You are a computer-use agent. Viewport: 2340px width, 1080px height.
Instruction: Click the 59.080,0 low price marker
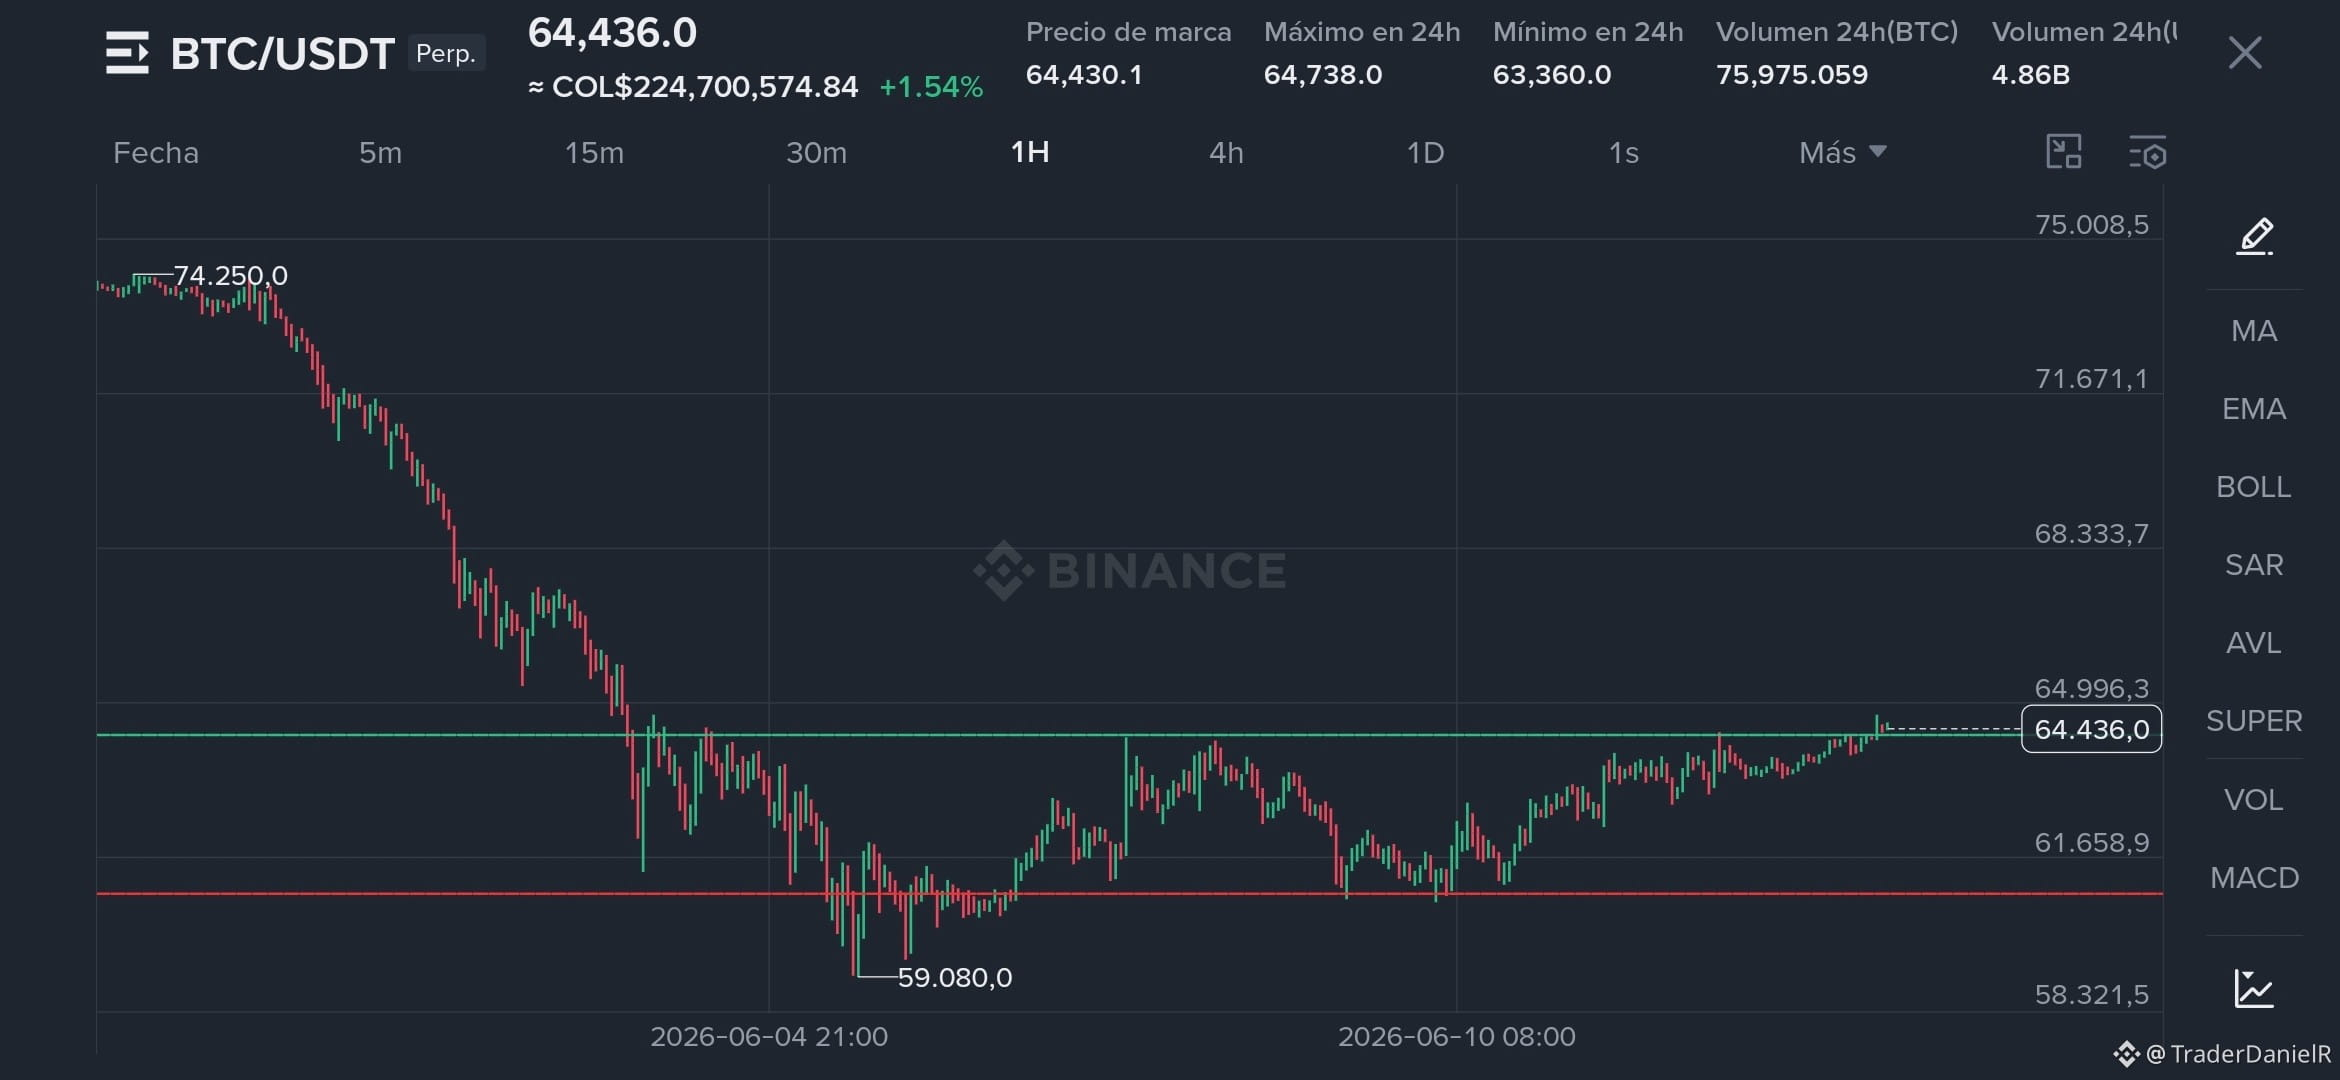click(x=955, y=977)
